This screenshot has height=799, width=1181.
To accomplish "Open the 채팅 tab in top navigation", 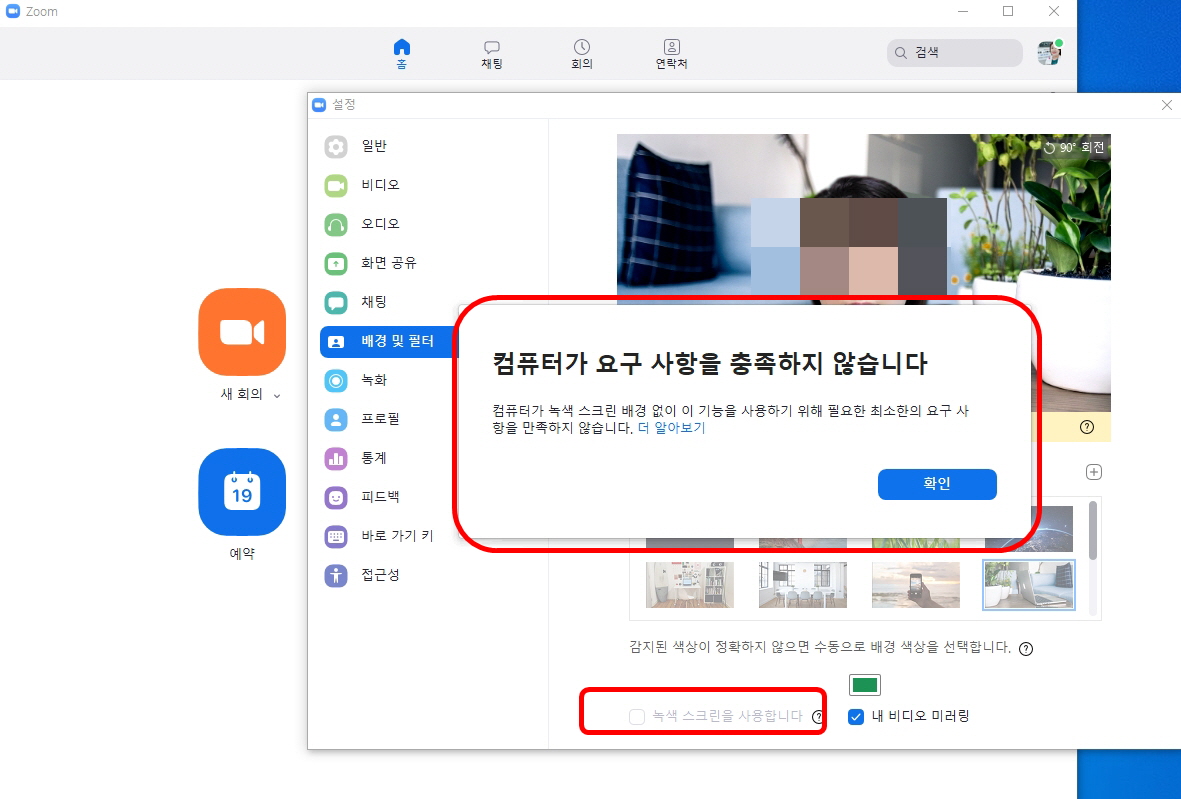I will (x=492, y=53).
